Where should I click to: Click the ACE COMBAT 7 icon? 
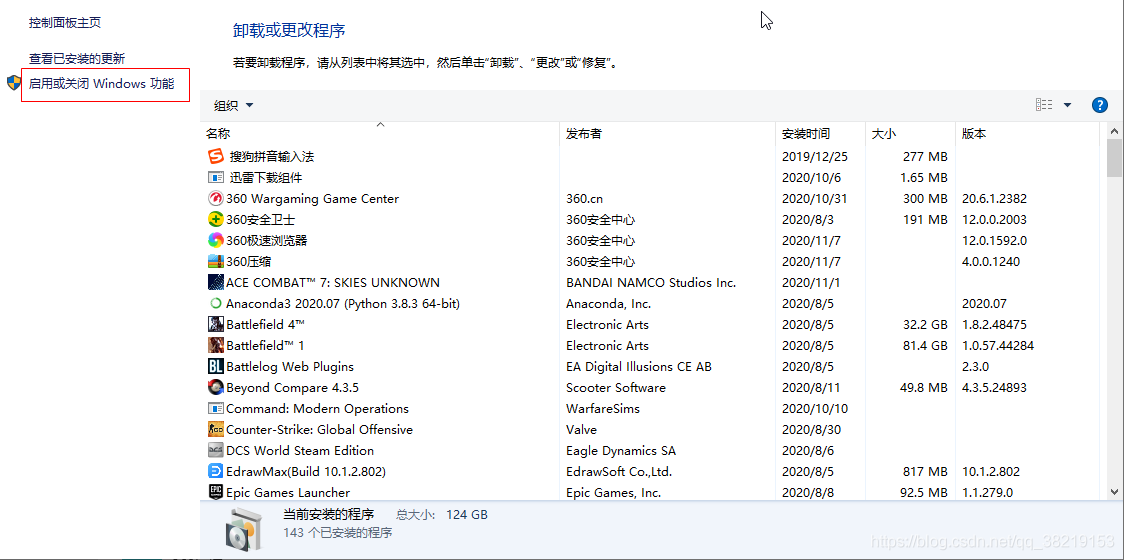pyautogui.click(x=216, y=283)
